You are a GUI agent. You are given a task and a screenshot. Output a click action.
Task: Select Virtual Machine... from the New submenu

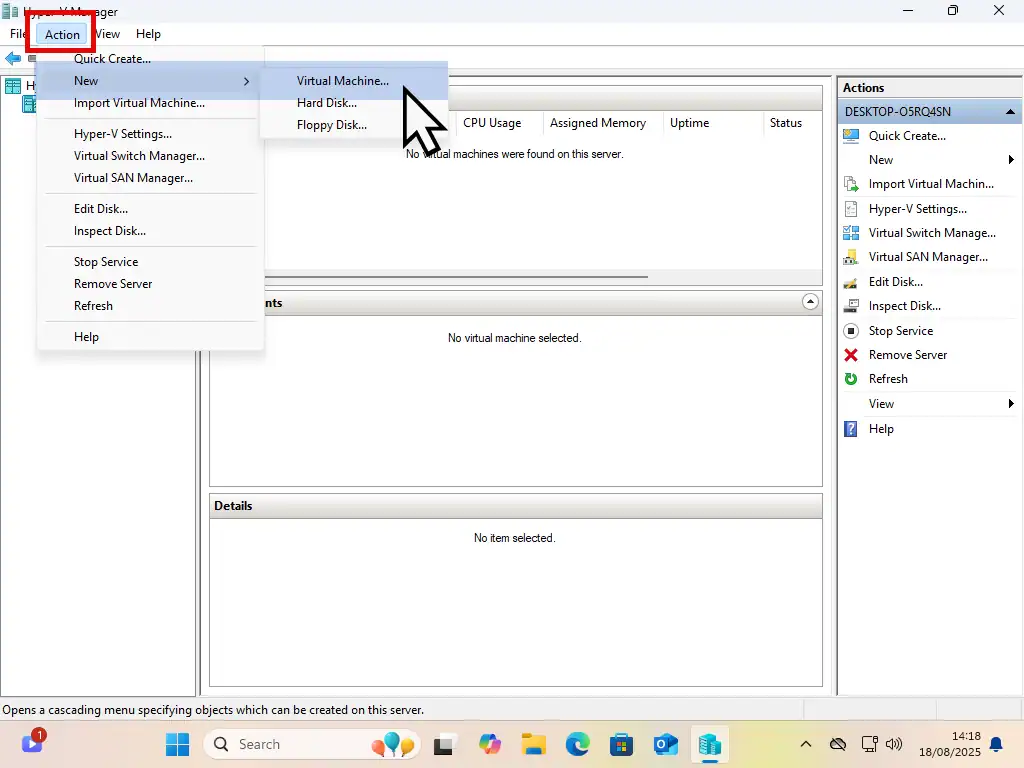[x=342, y=81]
